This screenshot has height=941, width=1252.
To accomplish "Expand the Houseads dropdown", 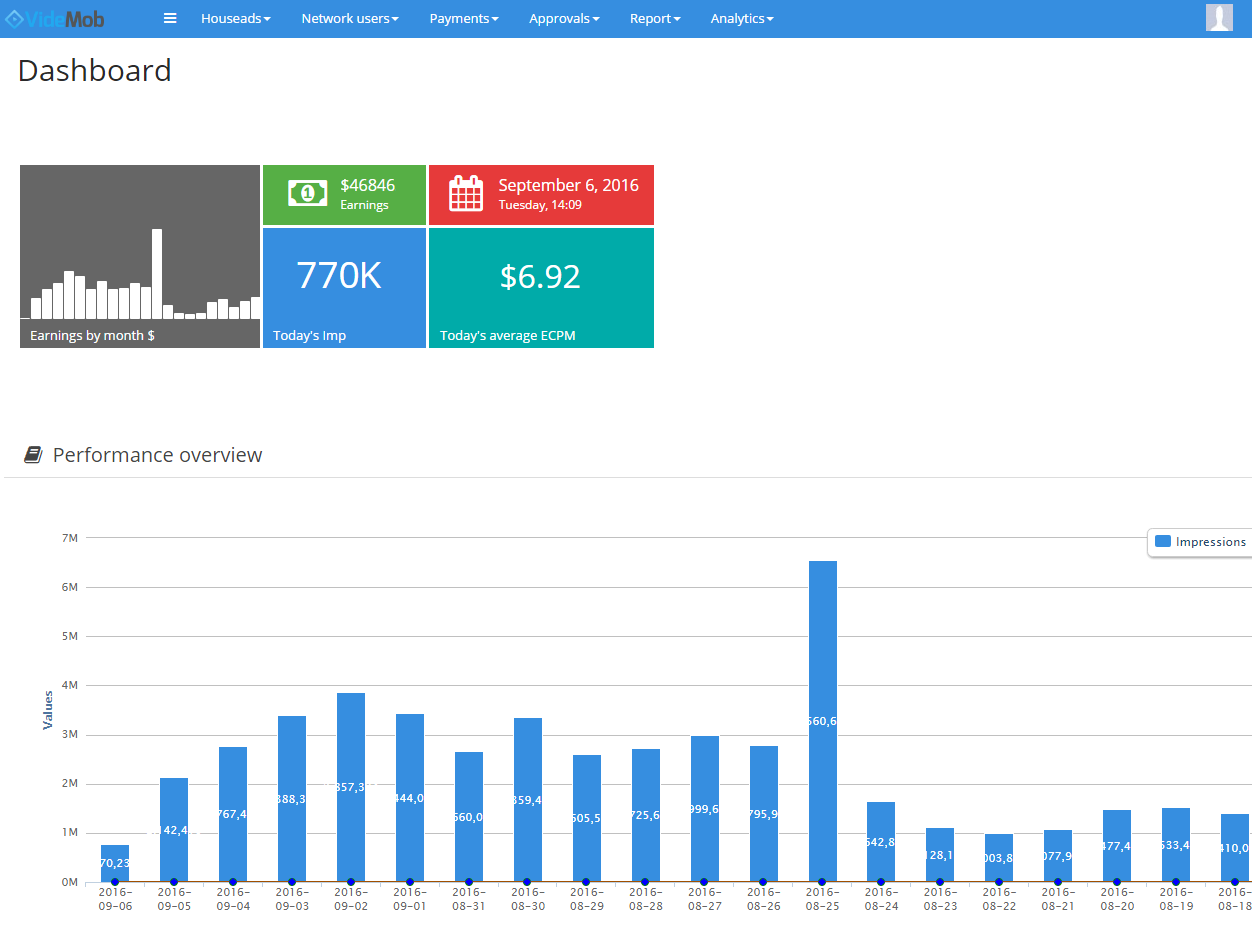I will pyautogui.click(x=236, y=18).
